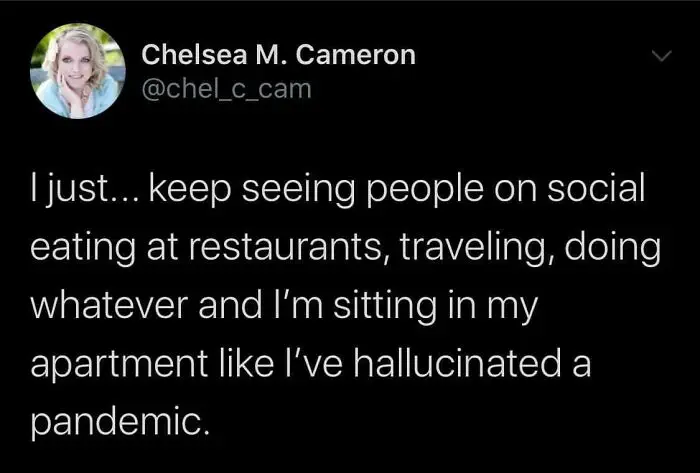
Task: Click the word "social" in the tweet
Action: pos(596,188)
